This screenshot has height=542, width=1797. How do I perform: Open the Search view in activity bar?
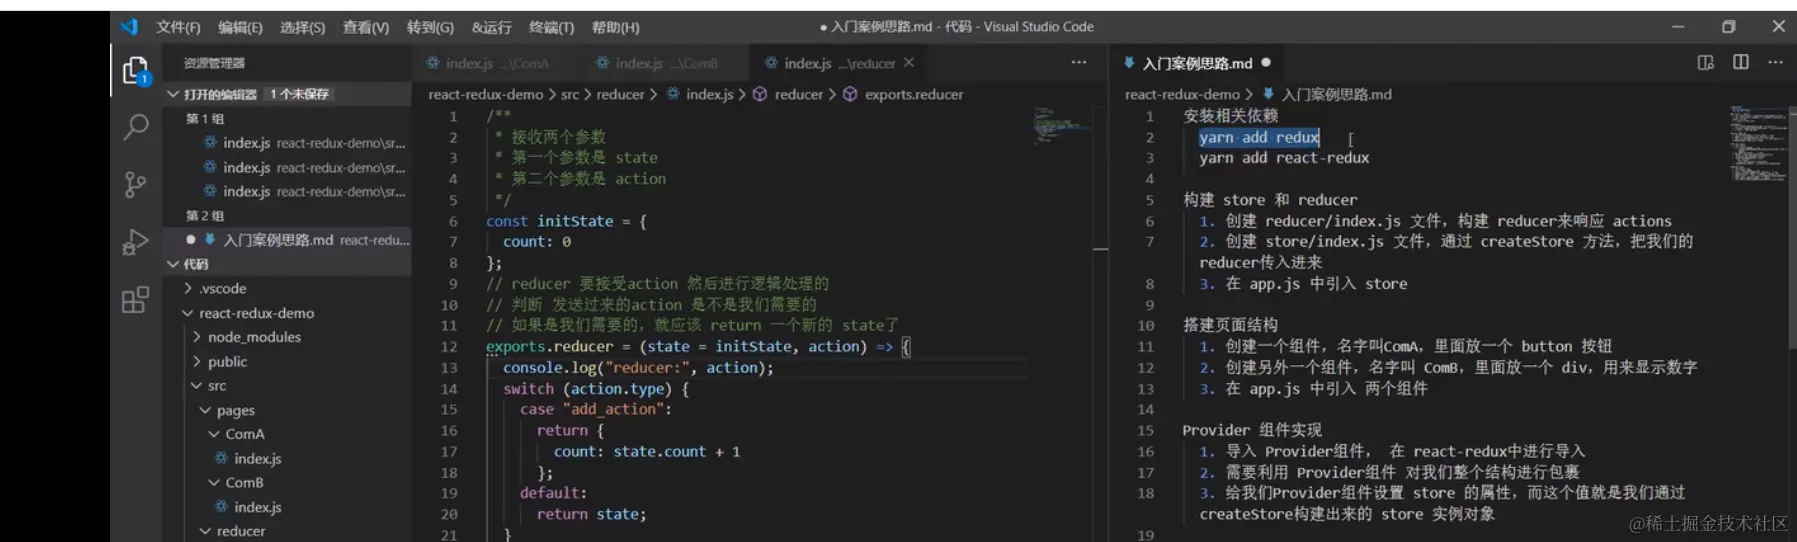(135, 127)
